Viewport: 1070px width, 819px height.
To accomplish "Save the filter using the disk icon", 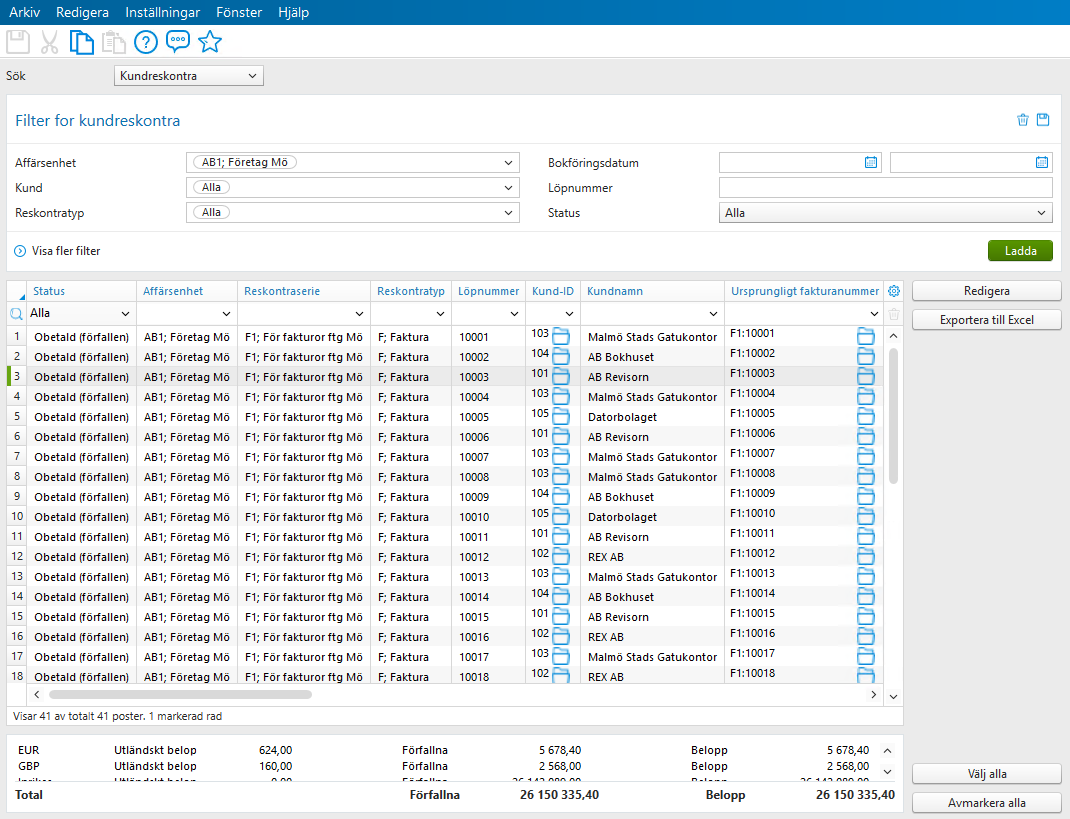I will point(1043,119).
